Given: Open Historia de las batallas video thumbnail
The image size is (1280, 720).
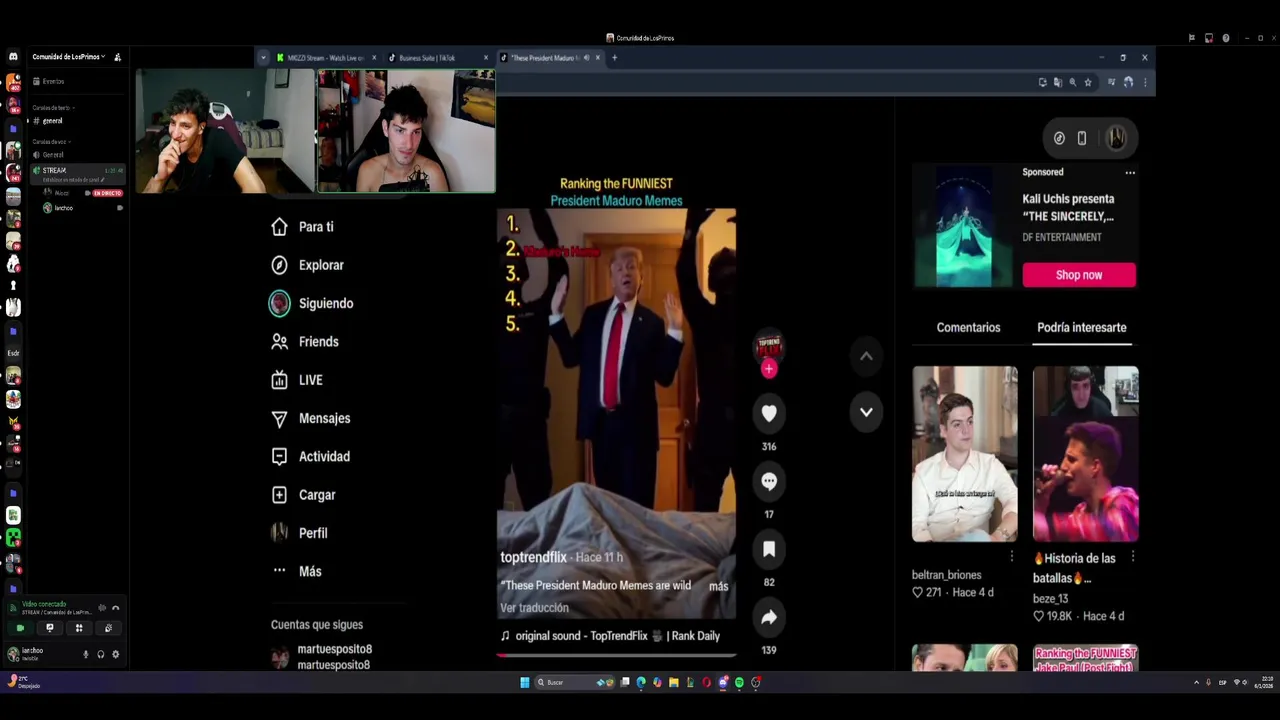Looking at the screenshot, I should coord(1085,454).
